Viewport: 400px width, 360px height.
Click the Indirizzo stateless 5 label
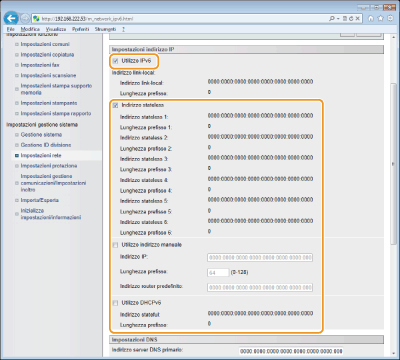tap(144, 201)
